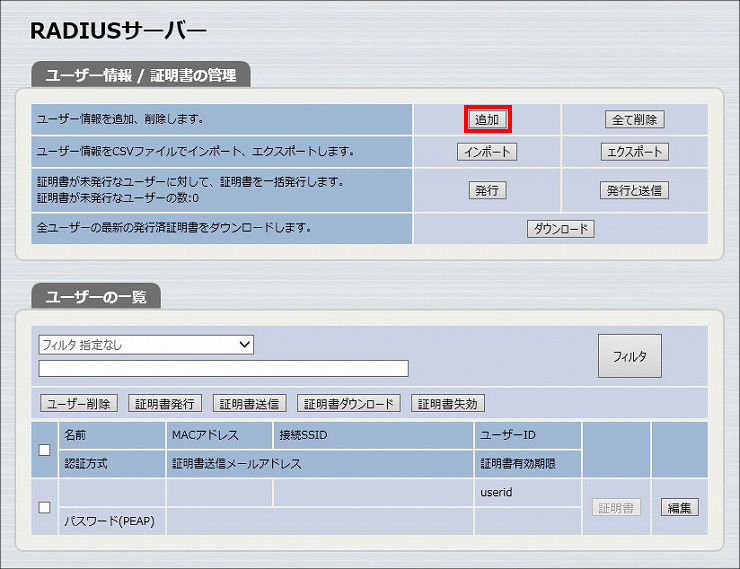The width and height of the screenshot is (740, 569).
Task: Click the ユーザー情報を追加、削除します。 description
Action: [120, 119]
